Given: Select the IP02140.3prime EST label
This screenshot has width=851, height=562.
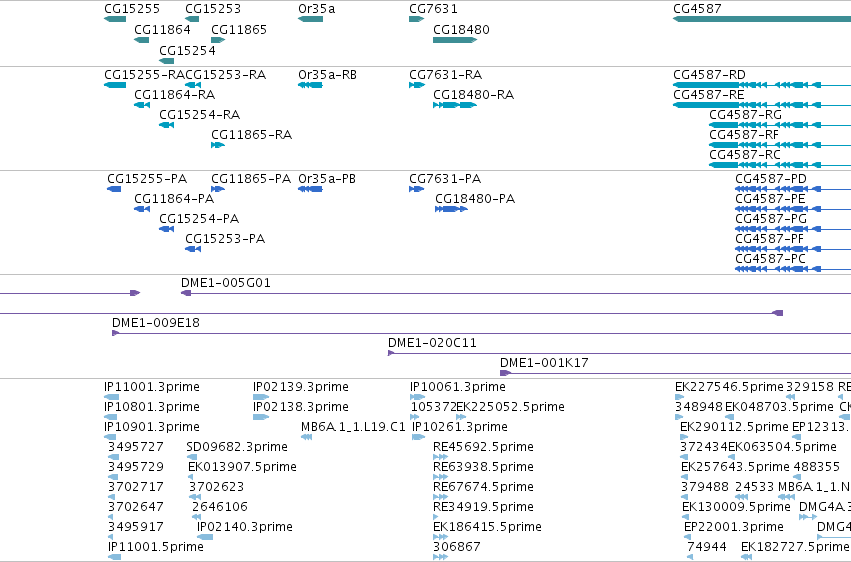Looking at the screenshot, I should point(245,527).
